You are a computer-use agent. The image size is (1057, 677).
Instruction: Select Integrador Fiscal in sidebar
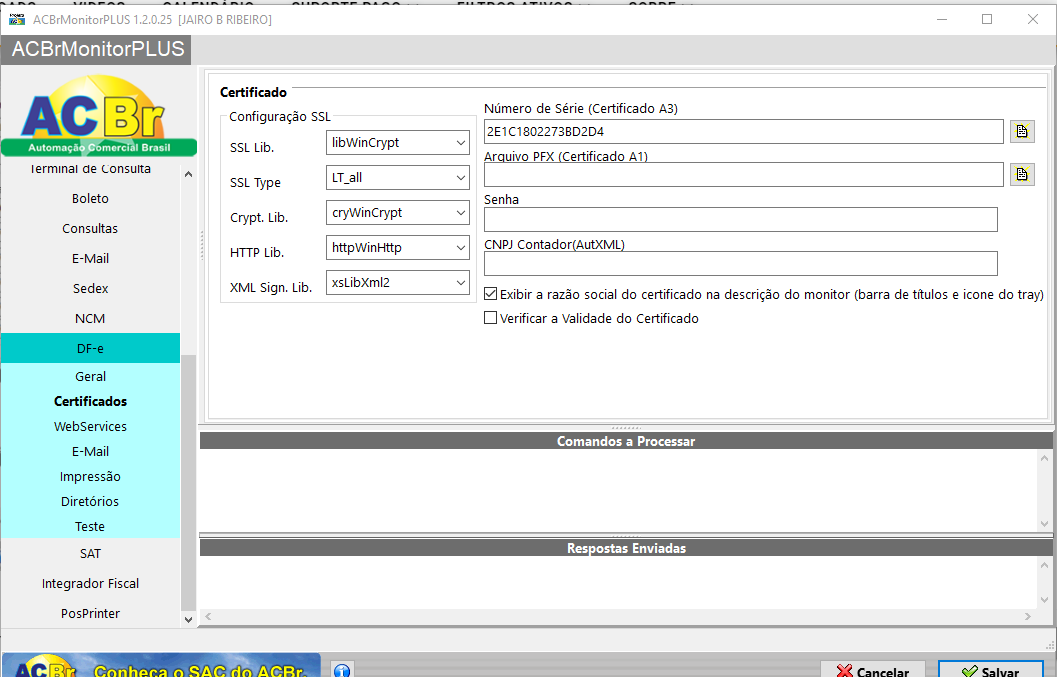[90, 583]
